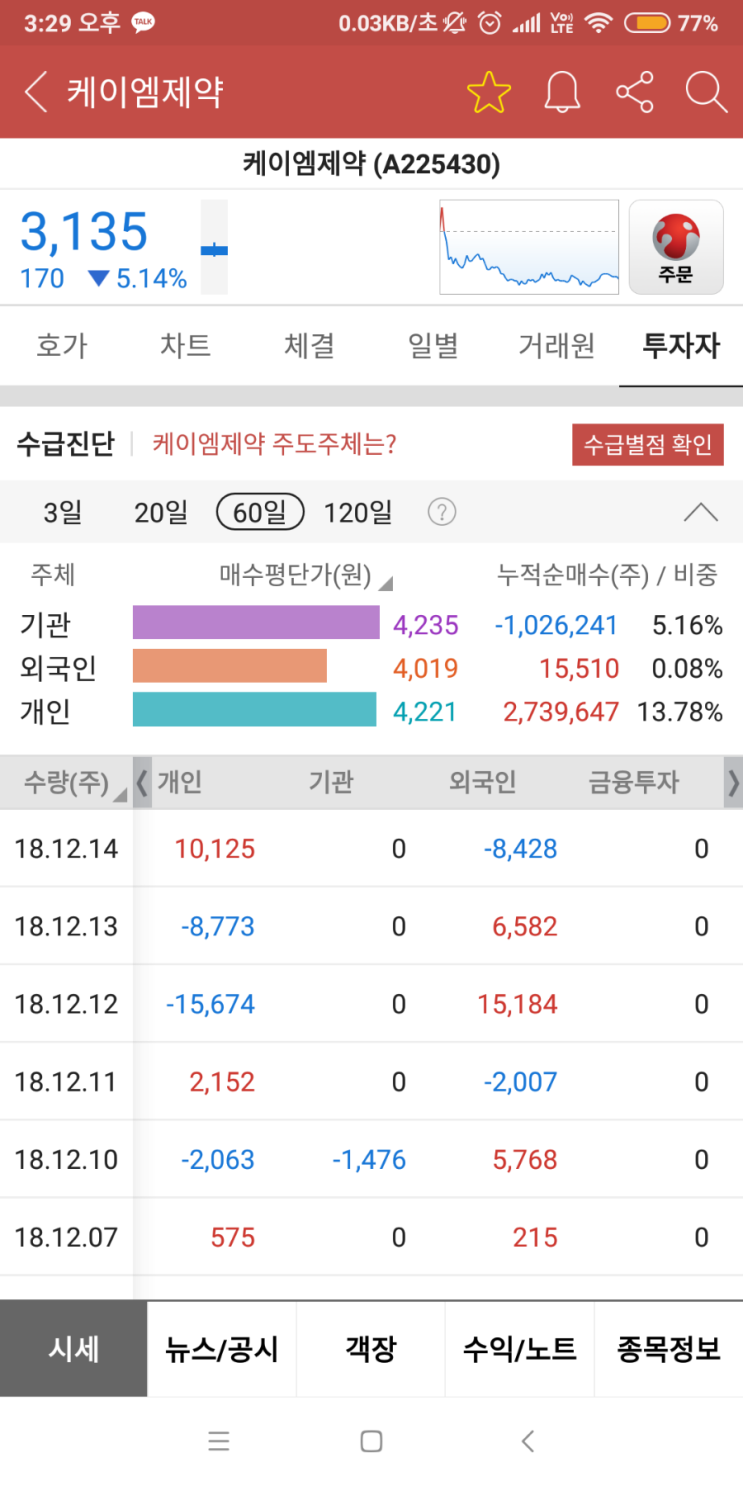Select the 18.12.13 row date
The height and width of the screenshot is (1486, 743).
click(x=66, y=926)
